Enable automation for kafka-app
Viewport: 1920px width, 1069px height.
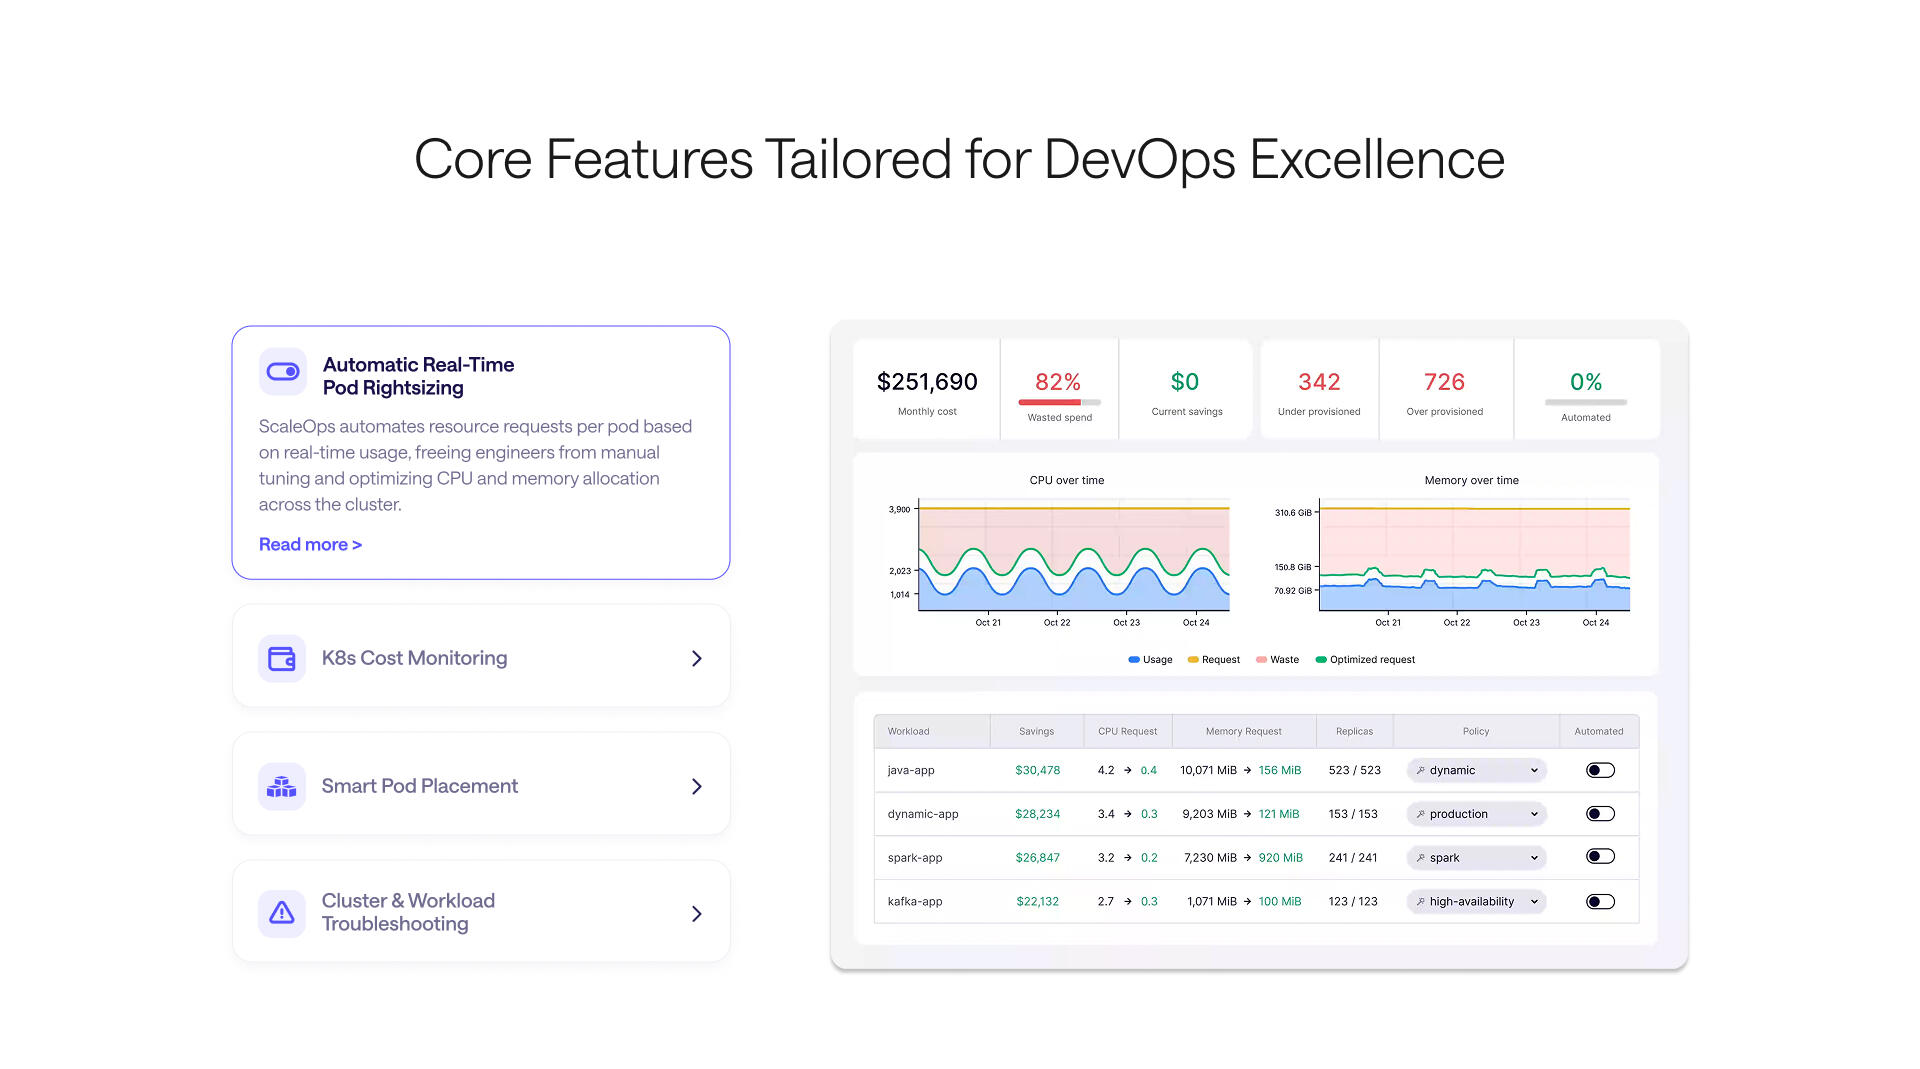[x=1600, y=902]
